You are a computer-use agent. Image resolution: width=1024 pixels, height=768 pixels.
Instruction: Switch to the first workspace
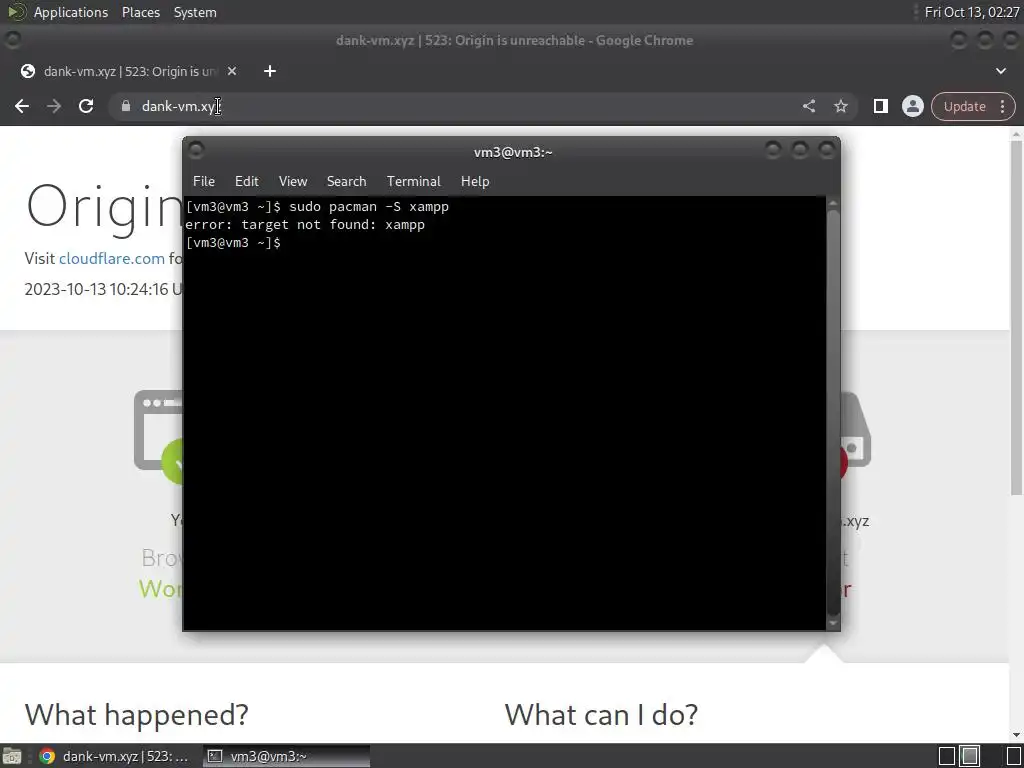(947, 756)
